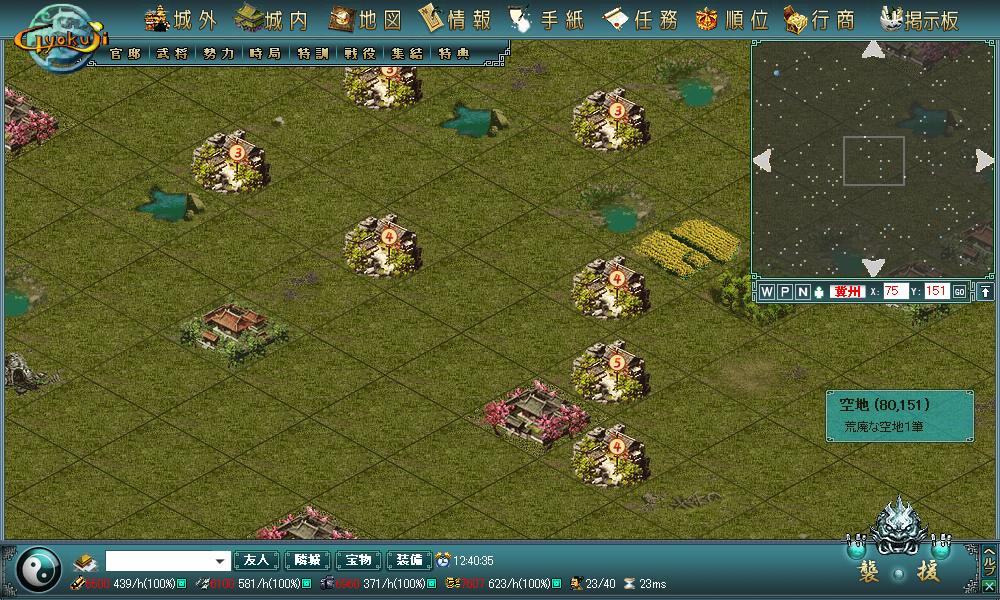Open the 宝物 treasures panel

click(x=358, y=560)
